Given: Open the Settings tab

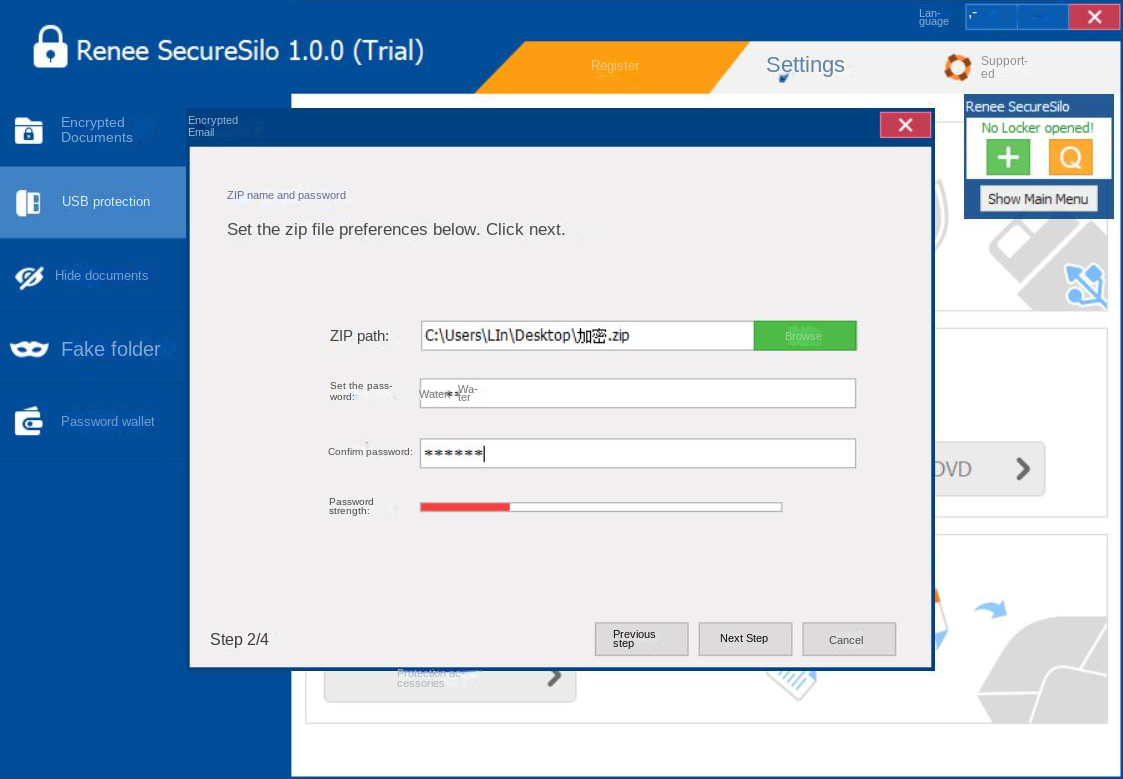Looking at the screenshot, I should click(805, 66).
